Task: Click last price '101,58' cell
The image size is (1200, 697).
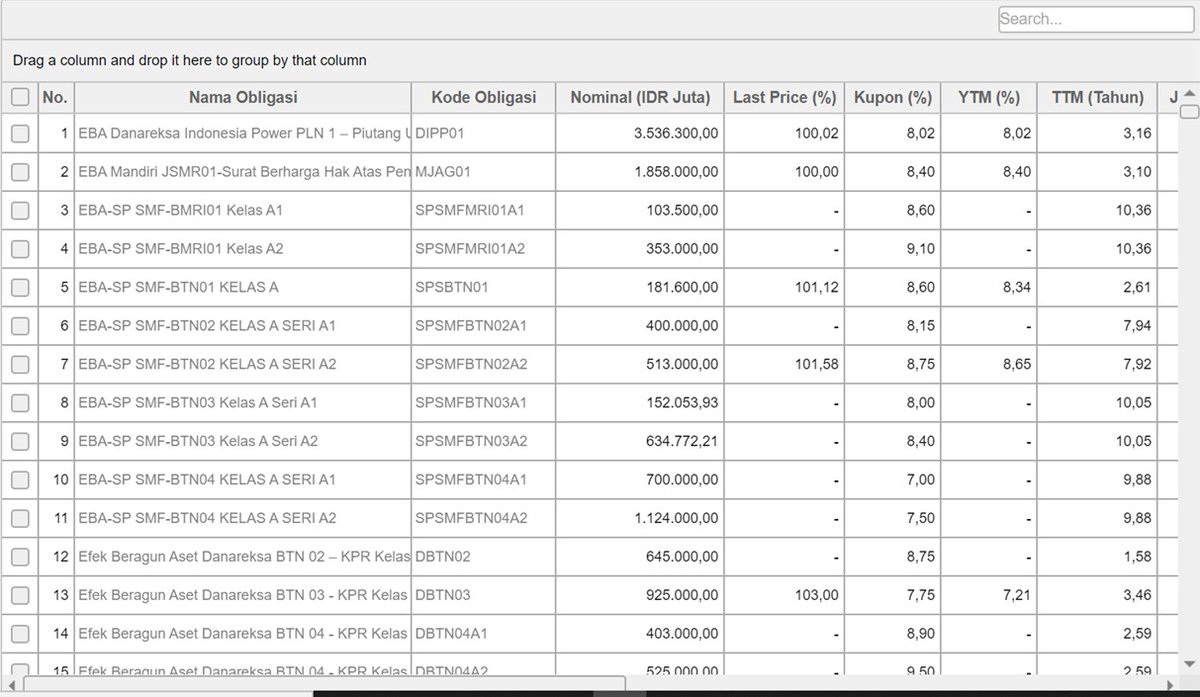Action: (x=785, y=364)
